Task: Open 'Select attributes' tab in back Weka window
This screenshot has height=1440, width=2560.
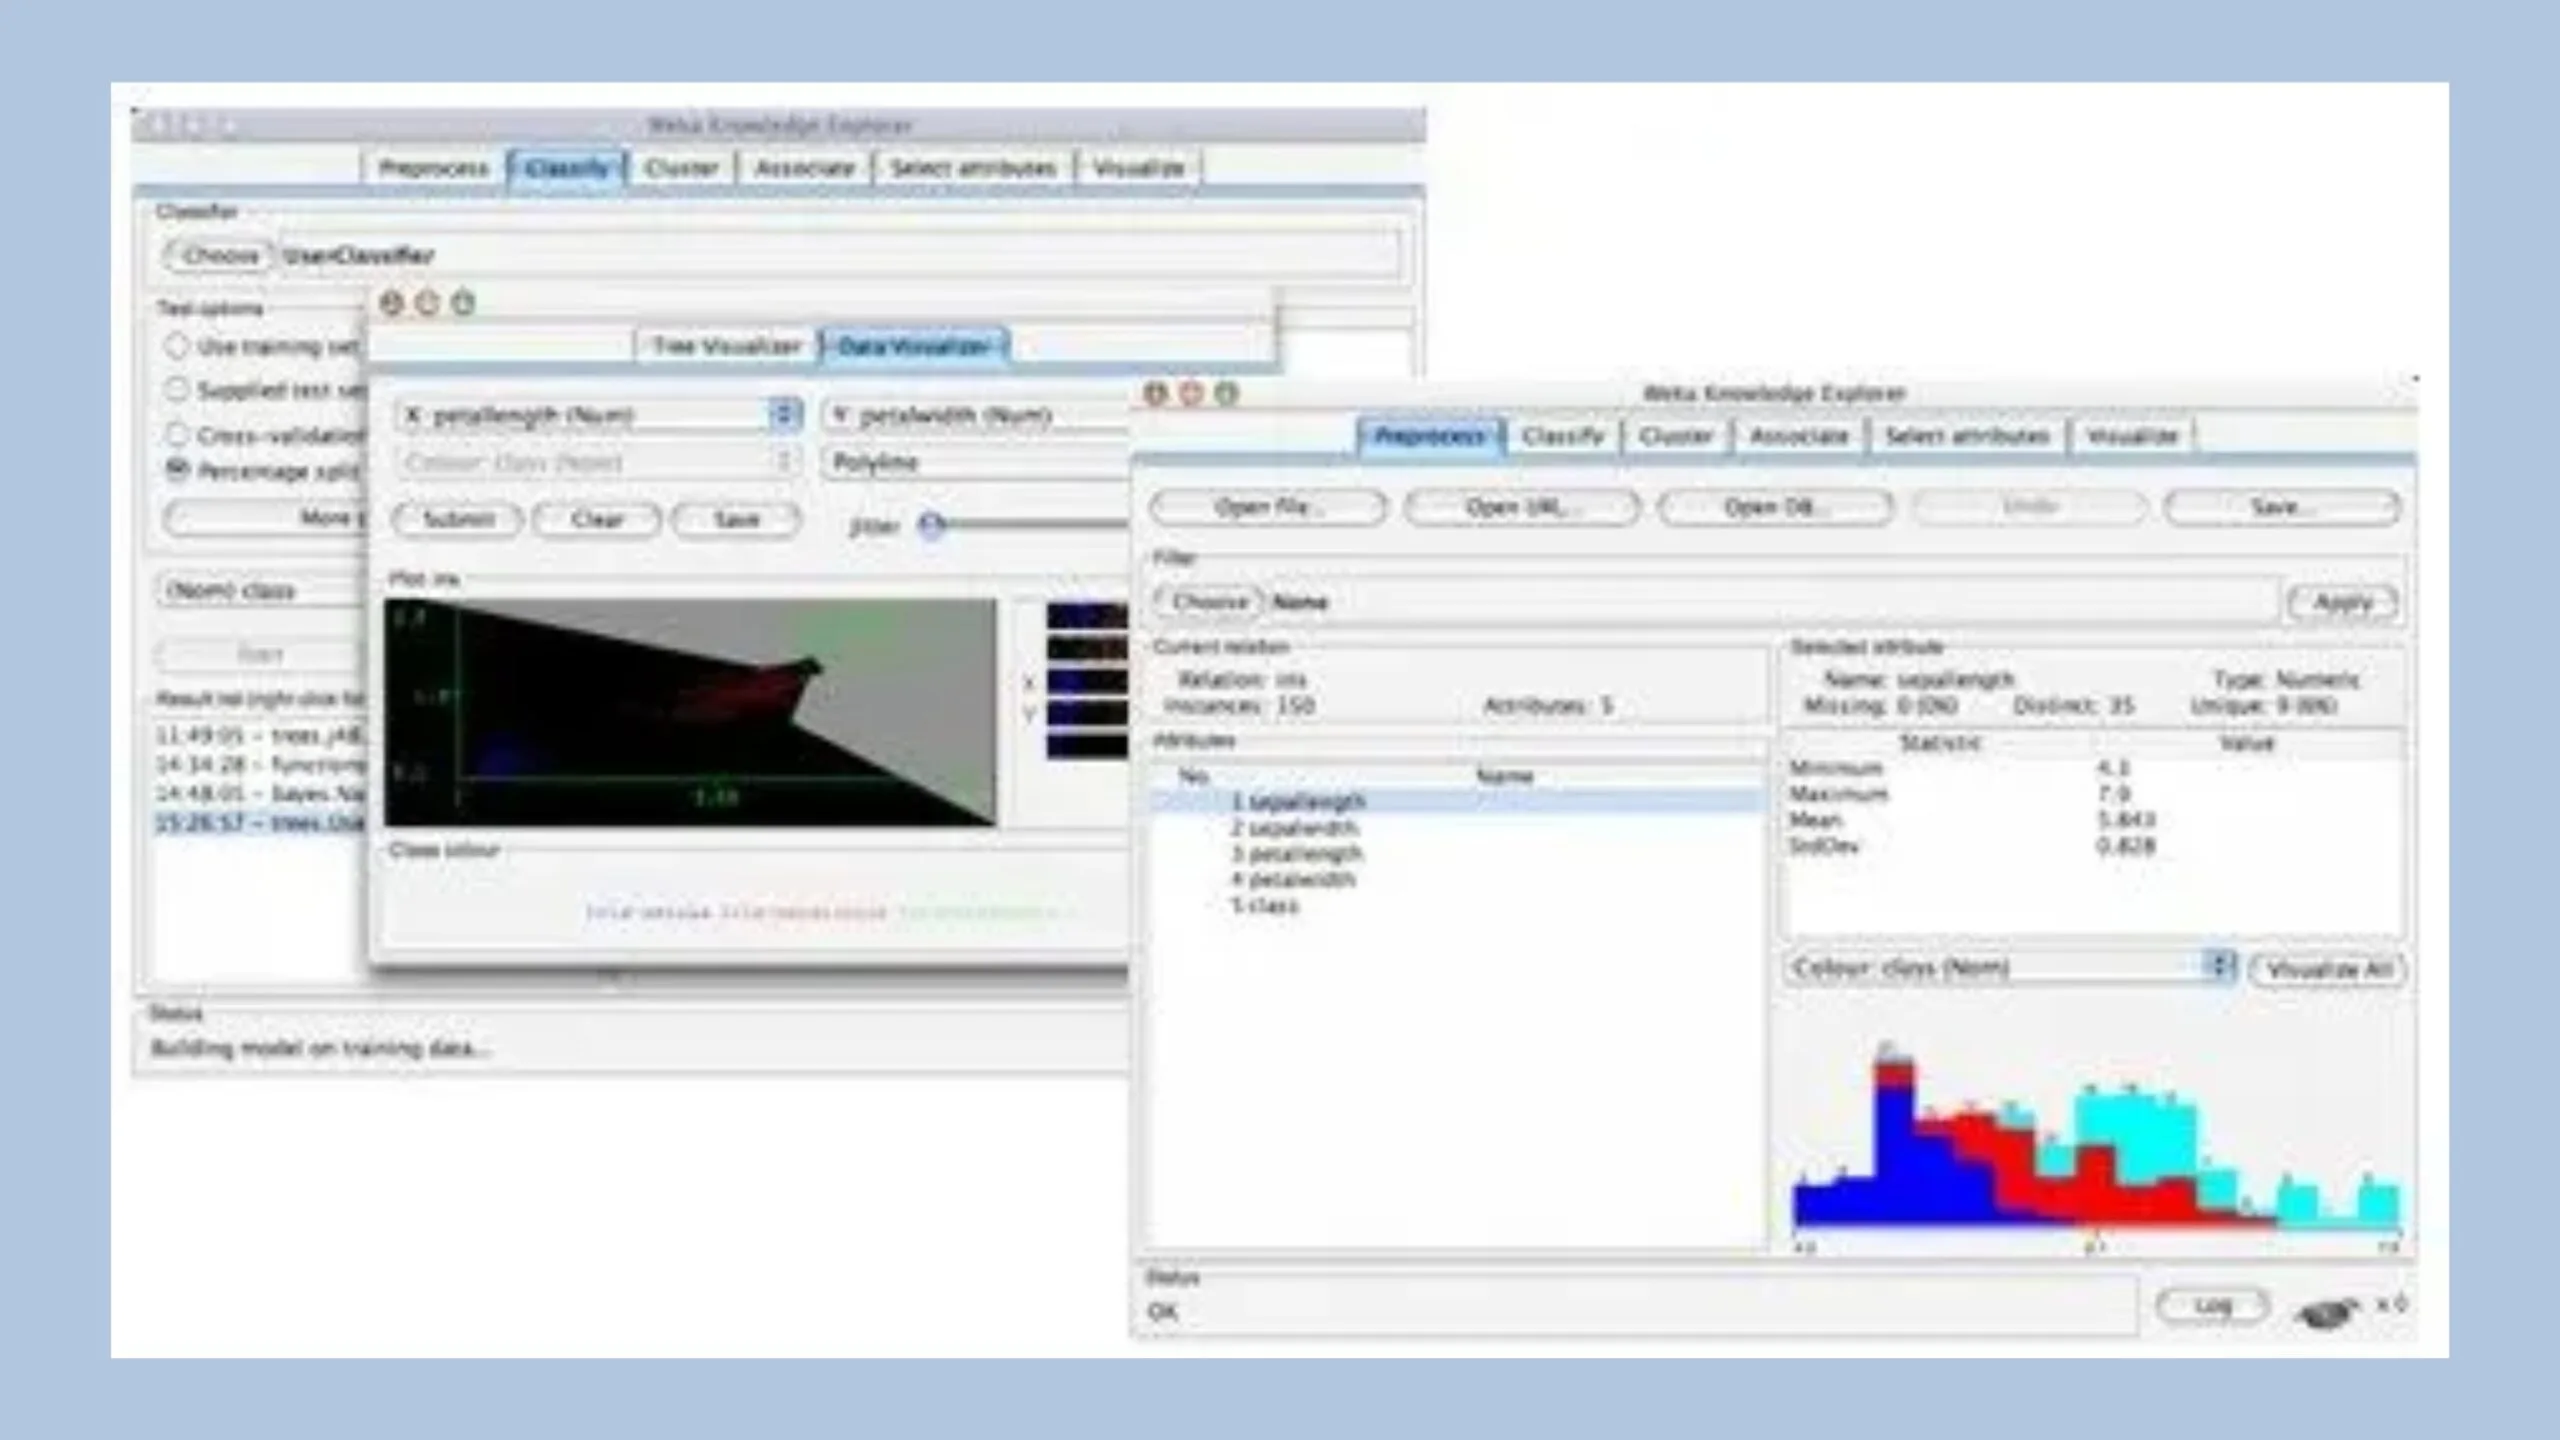Action: coord(973,168)
